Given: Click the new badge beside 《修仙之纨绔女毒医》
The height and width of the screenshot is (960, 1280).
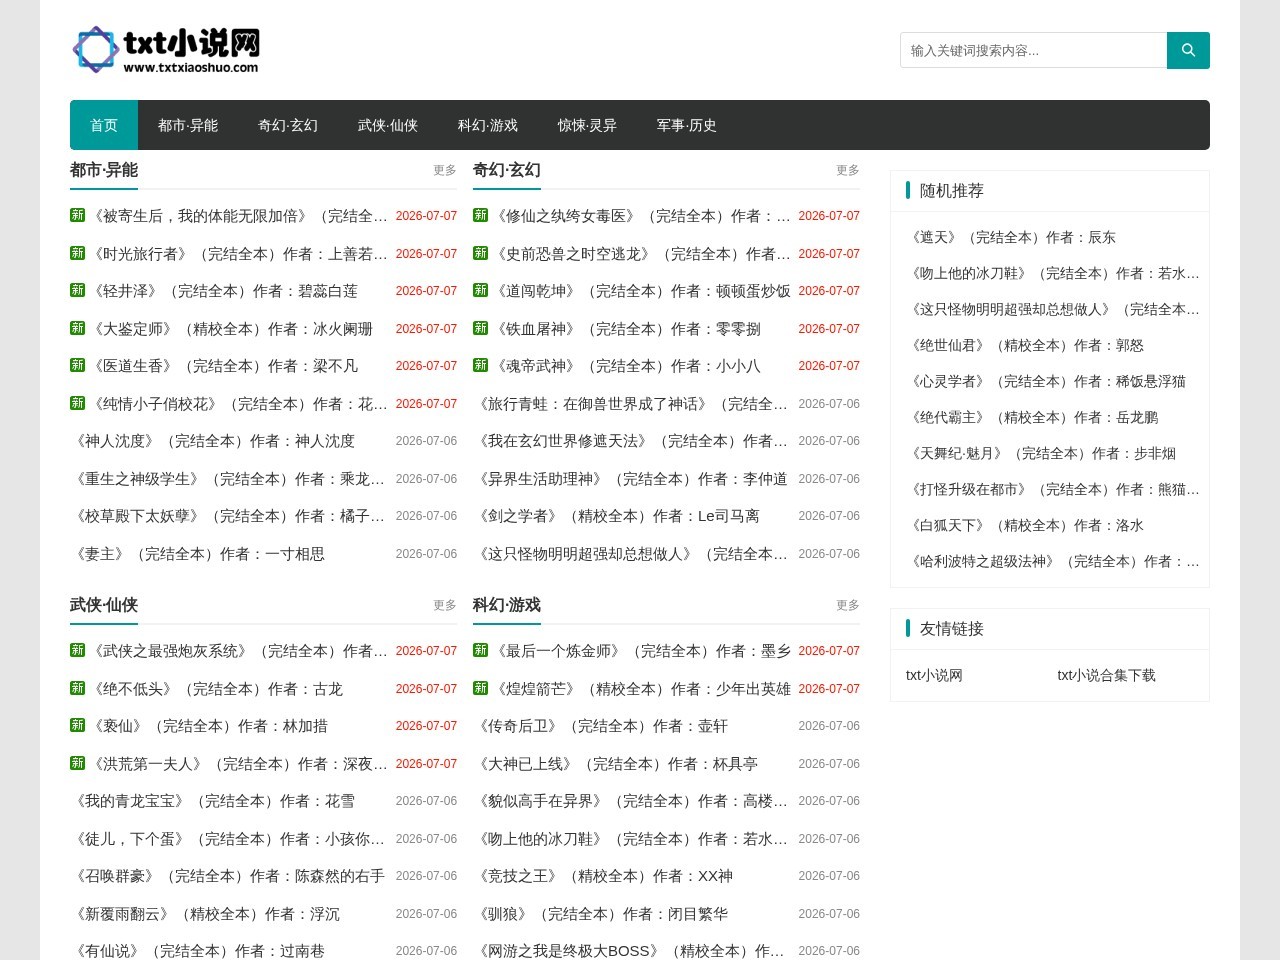Looking at the screenshot, I should click(x=480, y=215).
